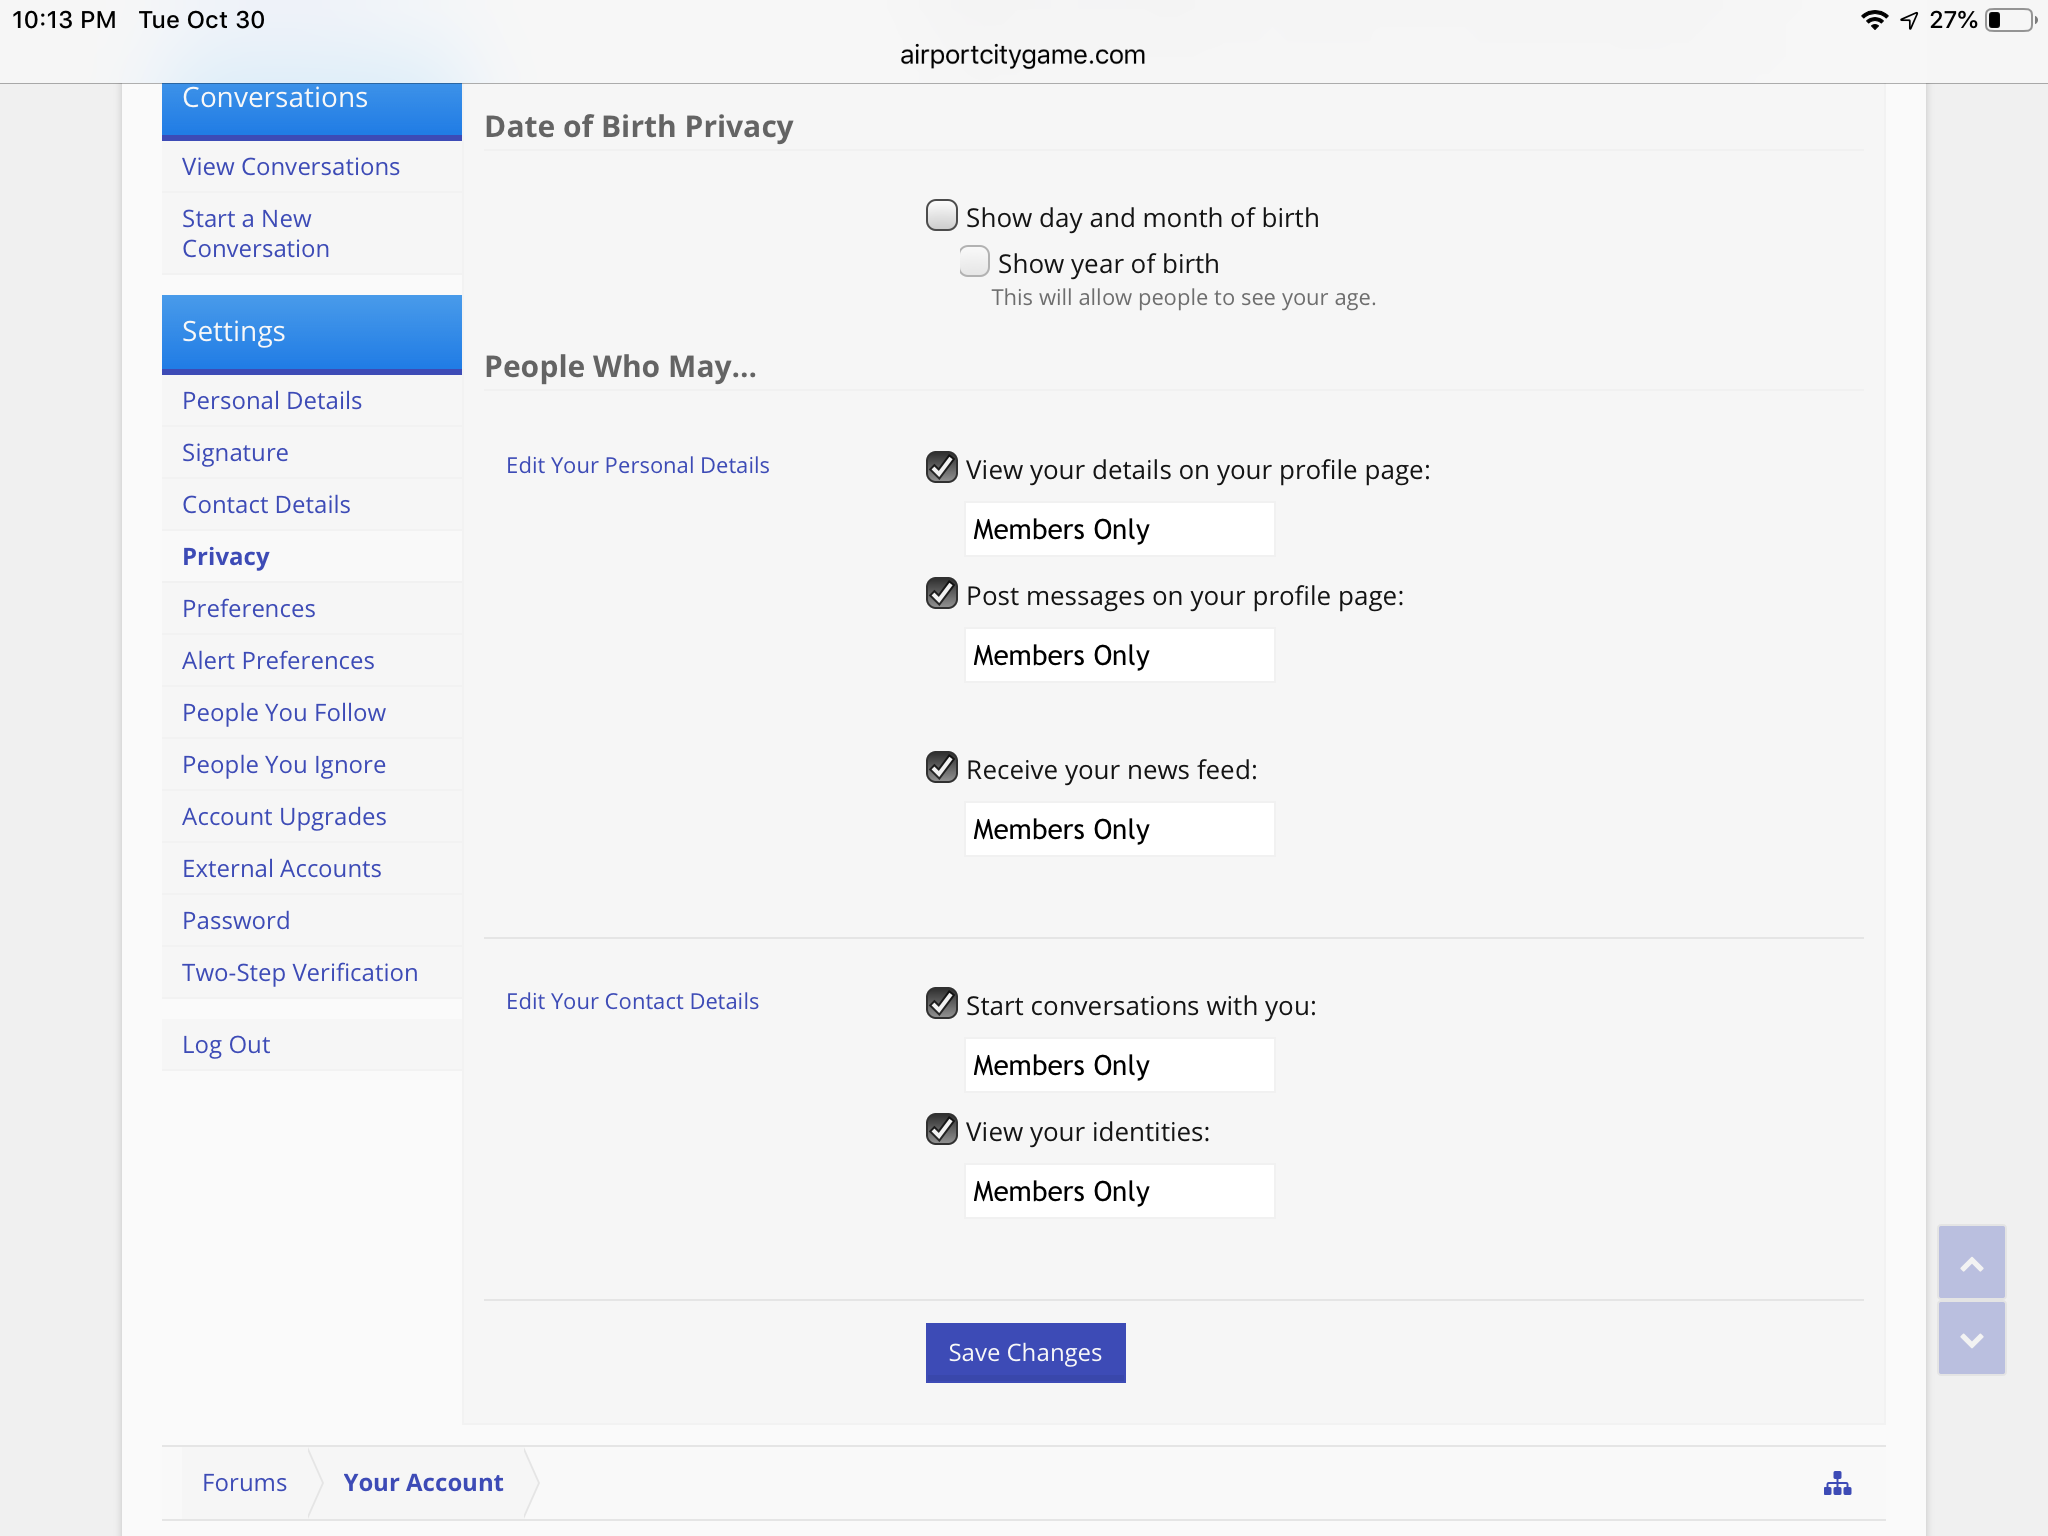Screen dimensions: 2048x1536
Task: Click the scroll-down arrow button
Action: click(x=1971, y=1338)
